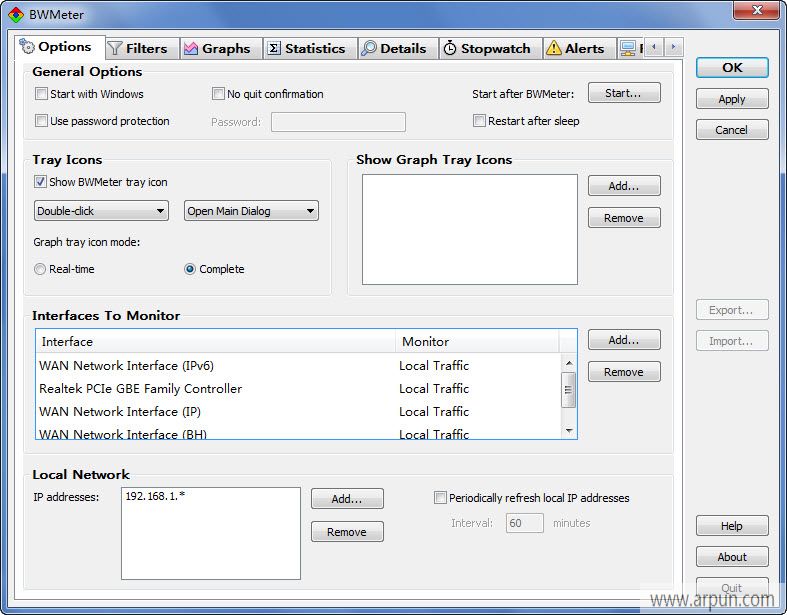Screen dimensions: 787x615
Task: Select WAN Network Interface (IP) row
Action: tap(298, 412)
